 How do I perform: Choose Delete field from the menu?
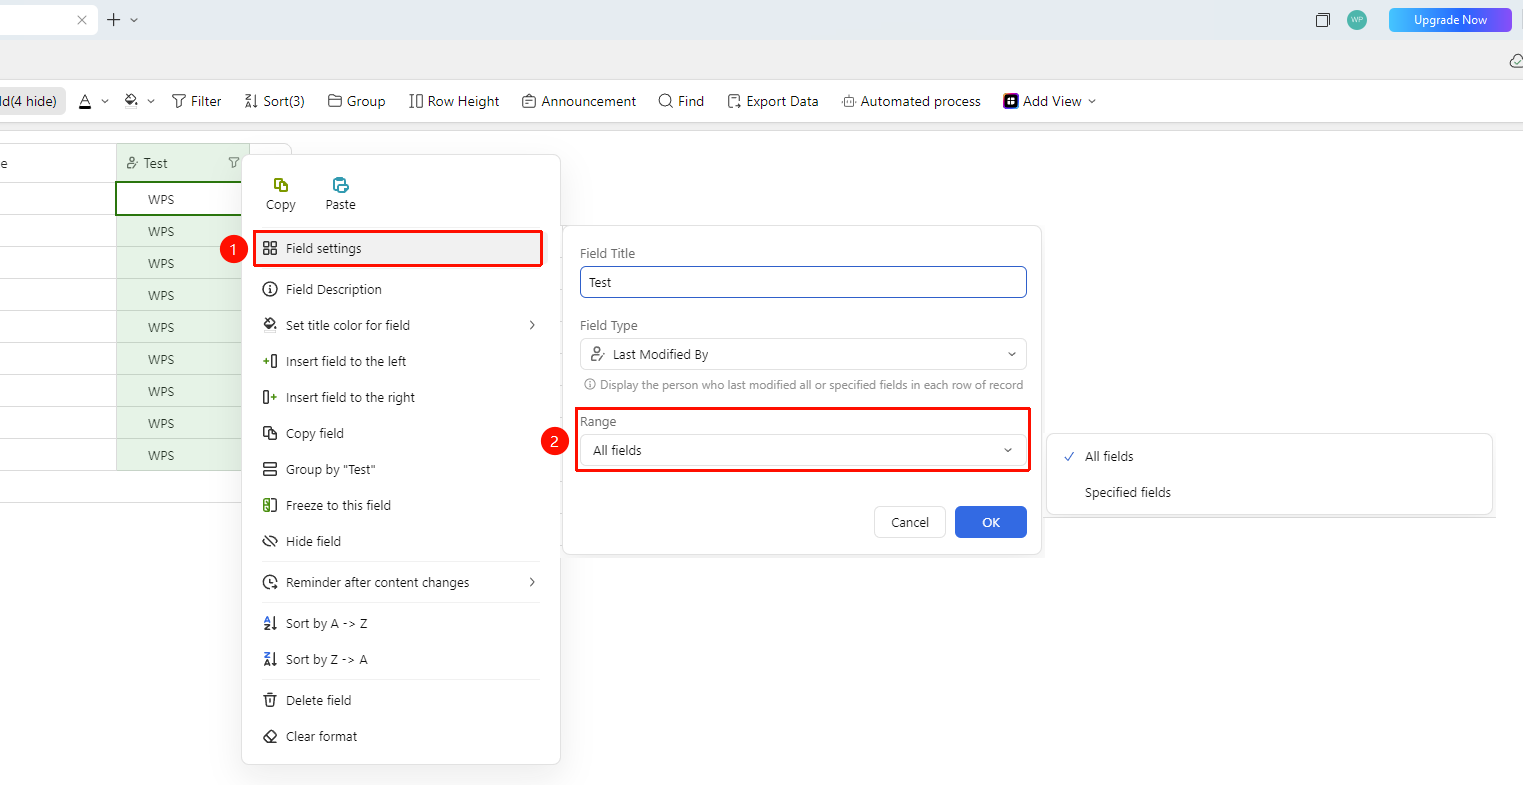[401, 700]
